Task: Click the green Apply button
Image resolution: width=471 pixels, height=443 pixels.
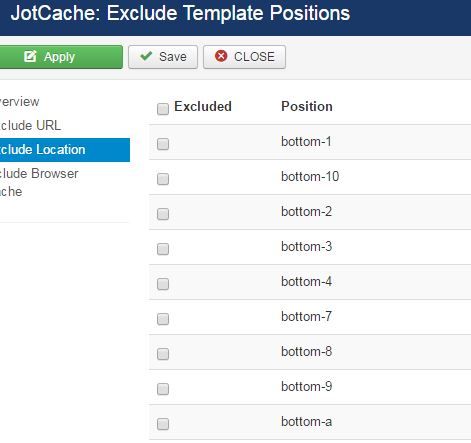Action: pos(61,57)
